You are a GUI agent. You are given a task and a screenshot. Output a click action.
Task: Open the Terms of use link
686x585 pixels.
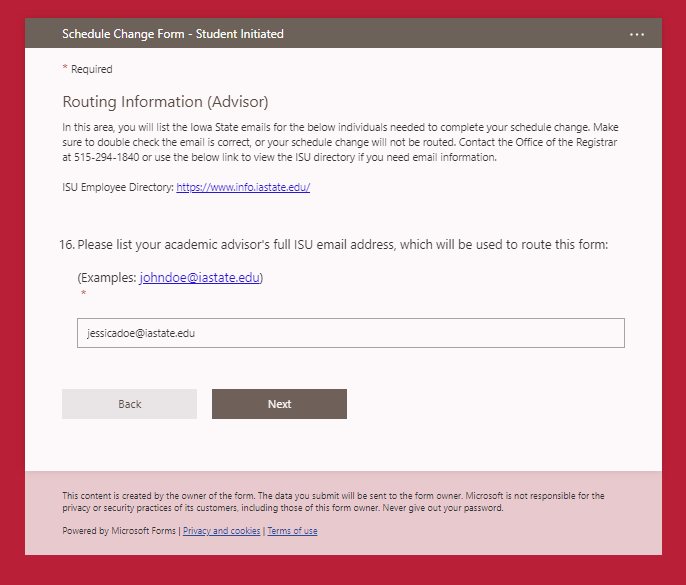pos(292,531)
